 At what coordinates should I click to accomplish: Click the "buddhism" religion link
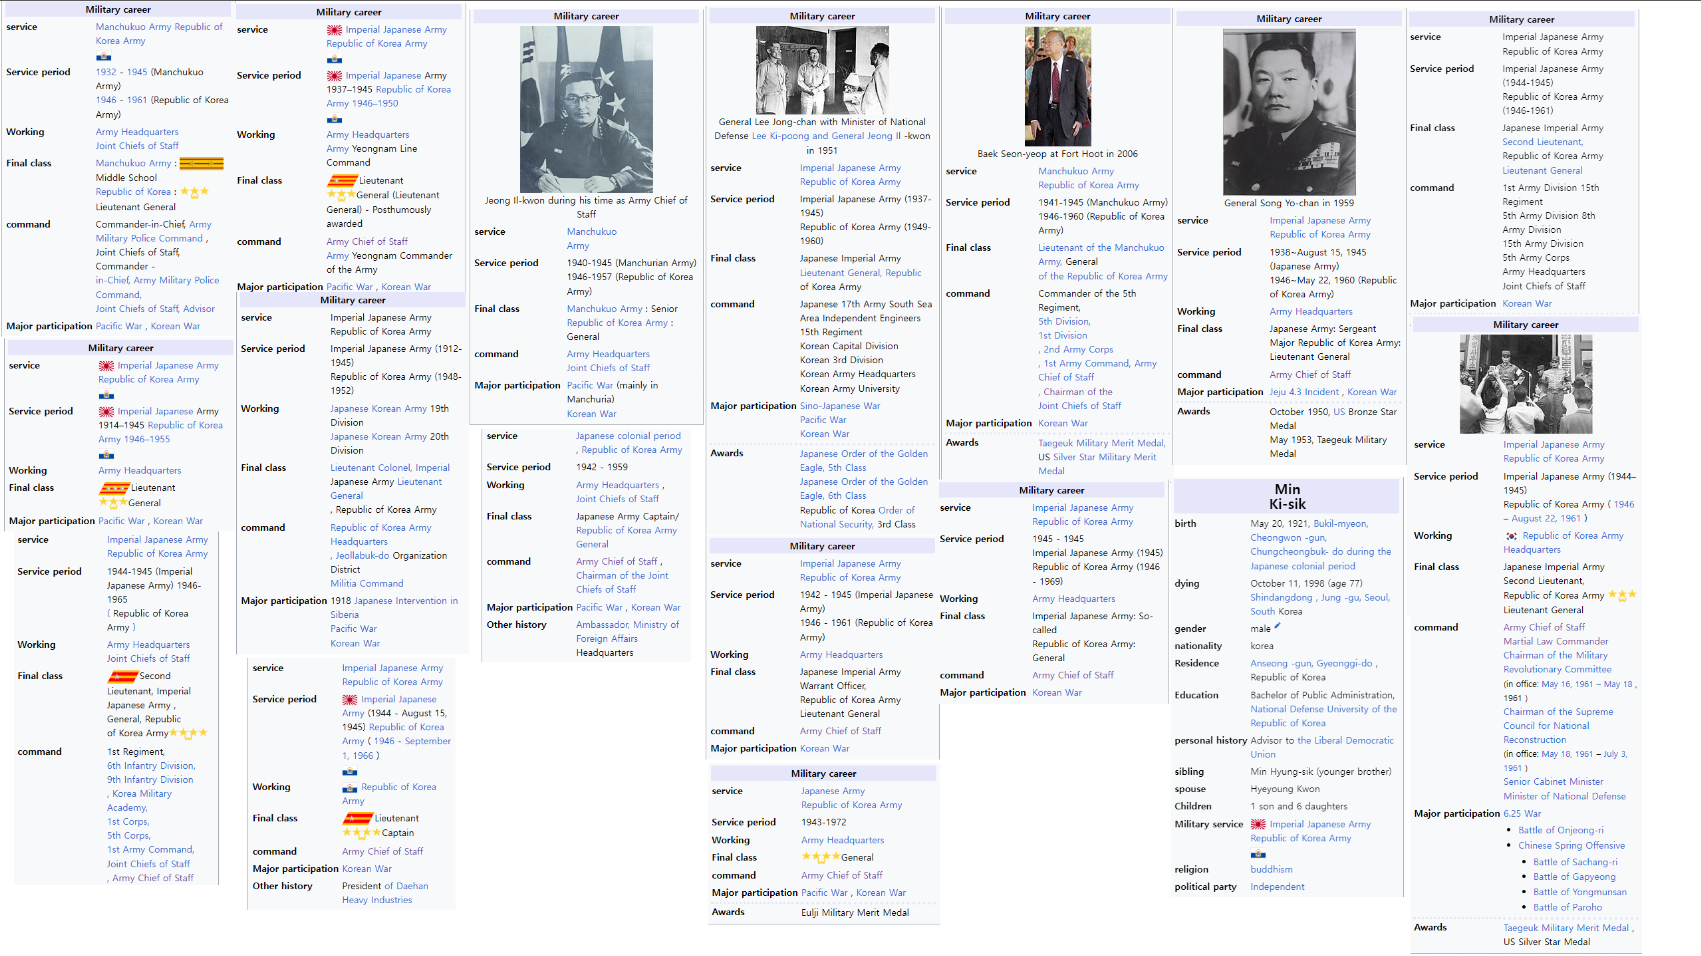1271,870
